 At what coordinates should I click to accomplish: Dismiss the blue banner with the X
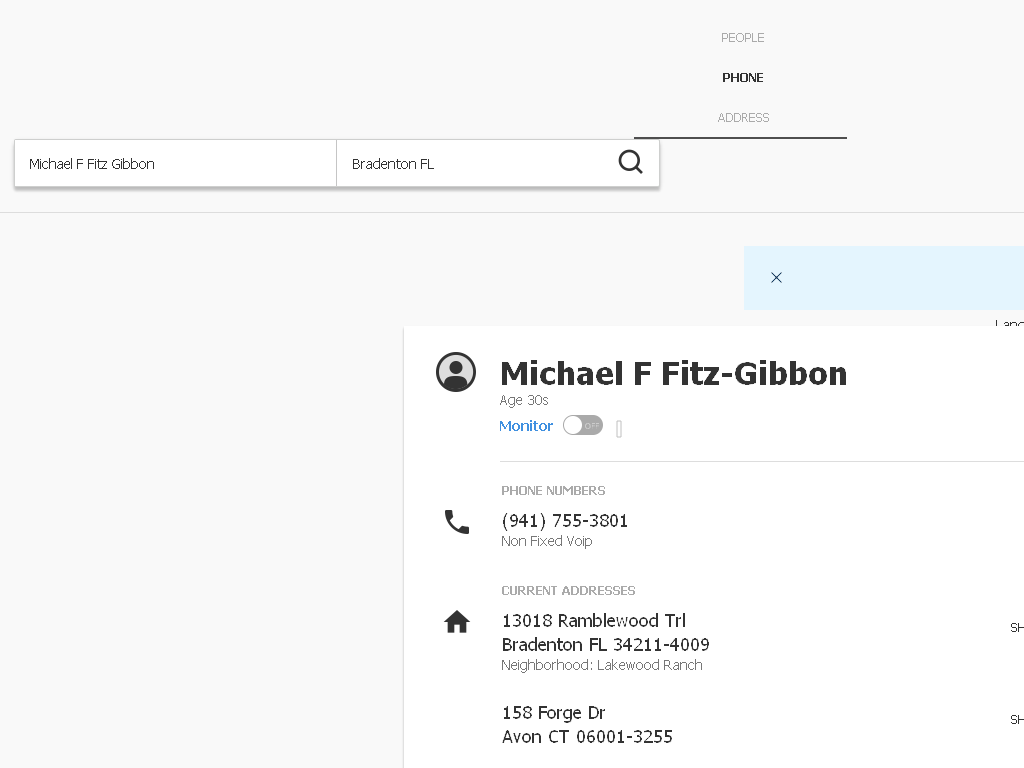(776, 278)
